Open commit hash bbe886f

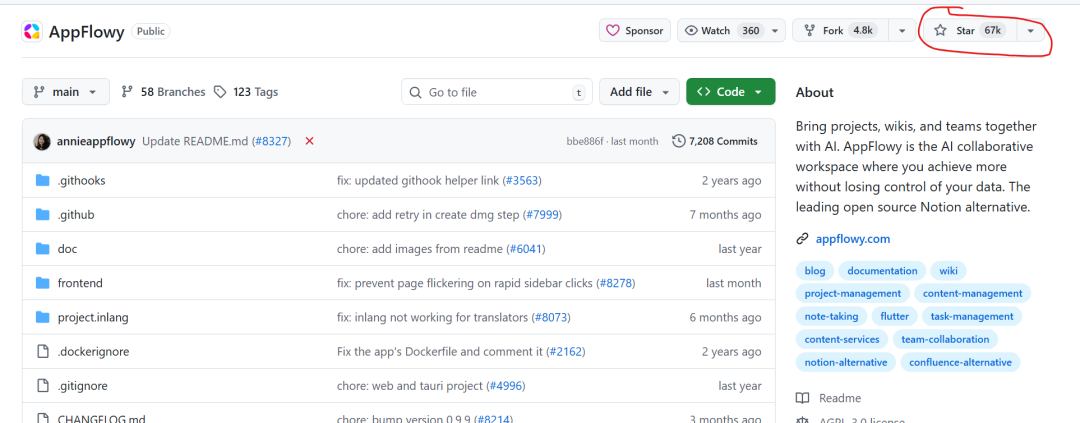[x=585, y=141]
